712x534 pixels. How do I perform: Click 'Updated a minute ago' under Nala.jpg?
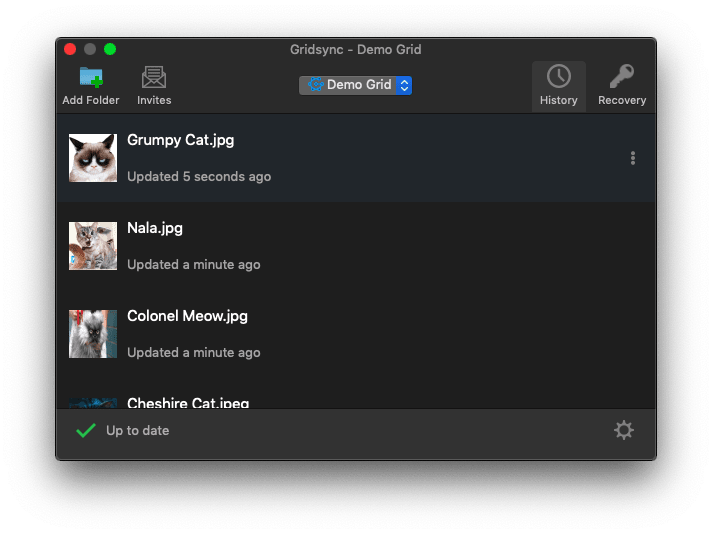(194, 264)
